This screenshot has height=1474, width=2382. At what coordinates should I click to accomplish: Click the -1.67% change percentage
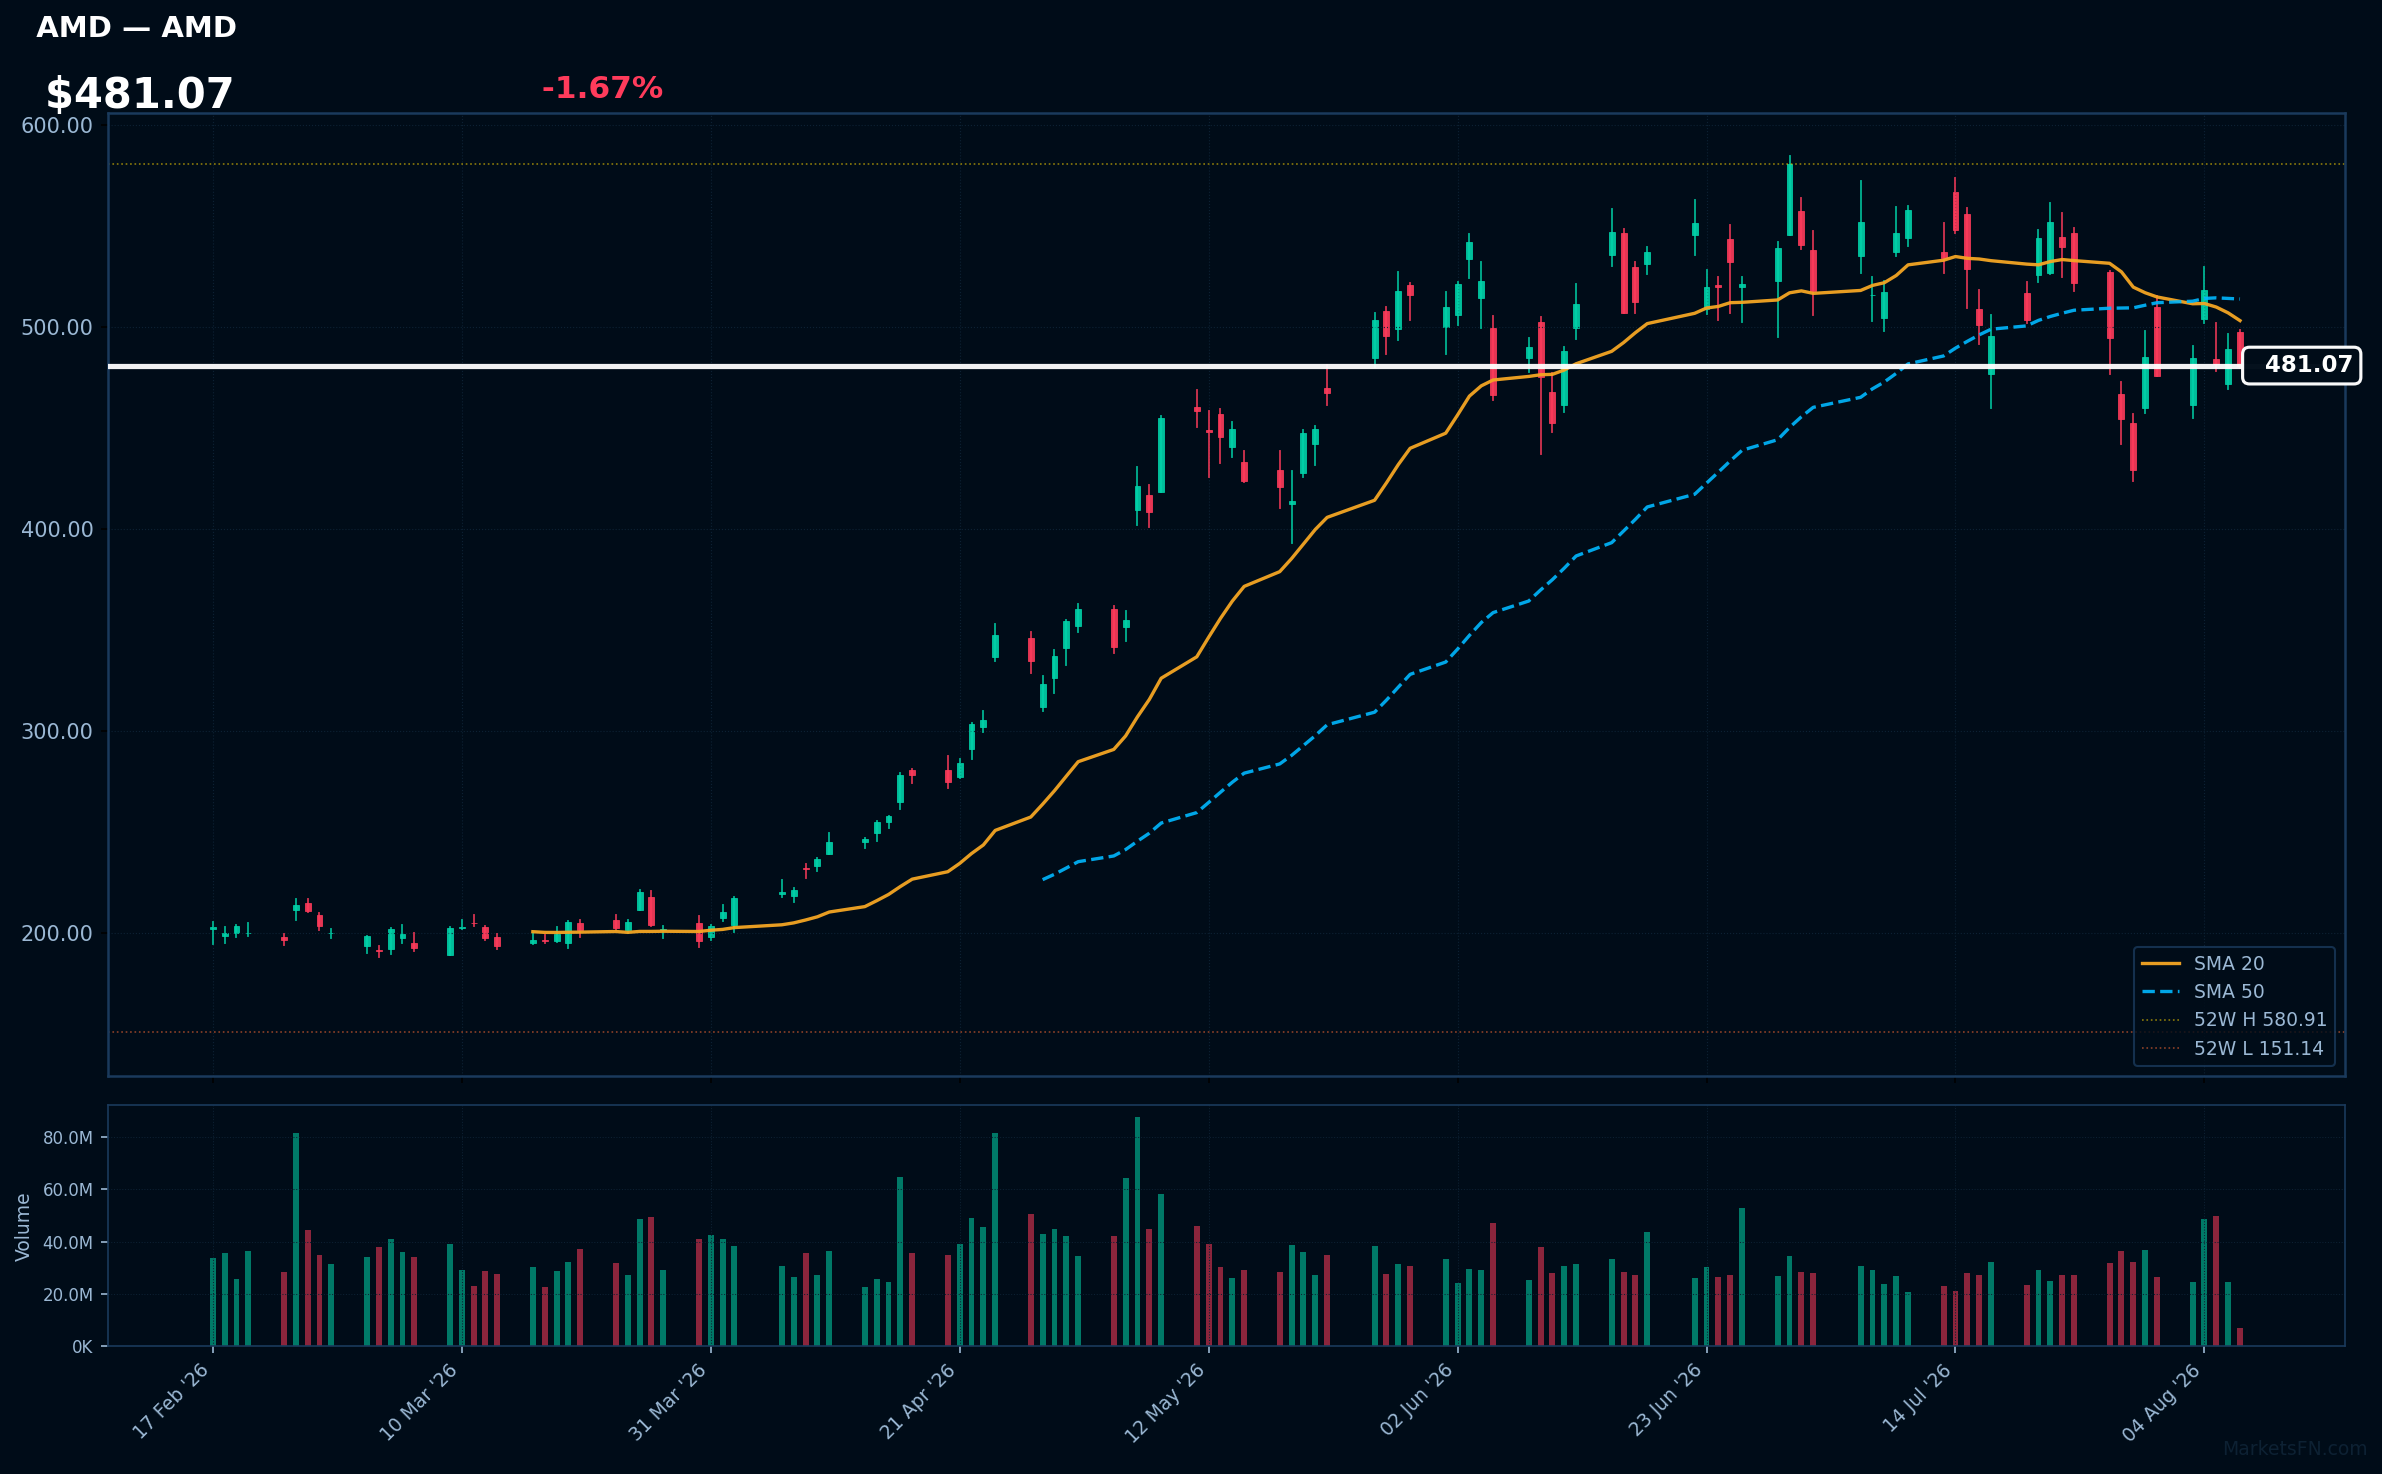(602, 88)
